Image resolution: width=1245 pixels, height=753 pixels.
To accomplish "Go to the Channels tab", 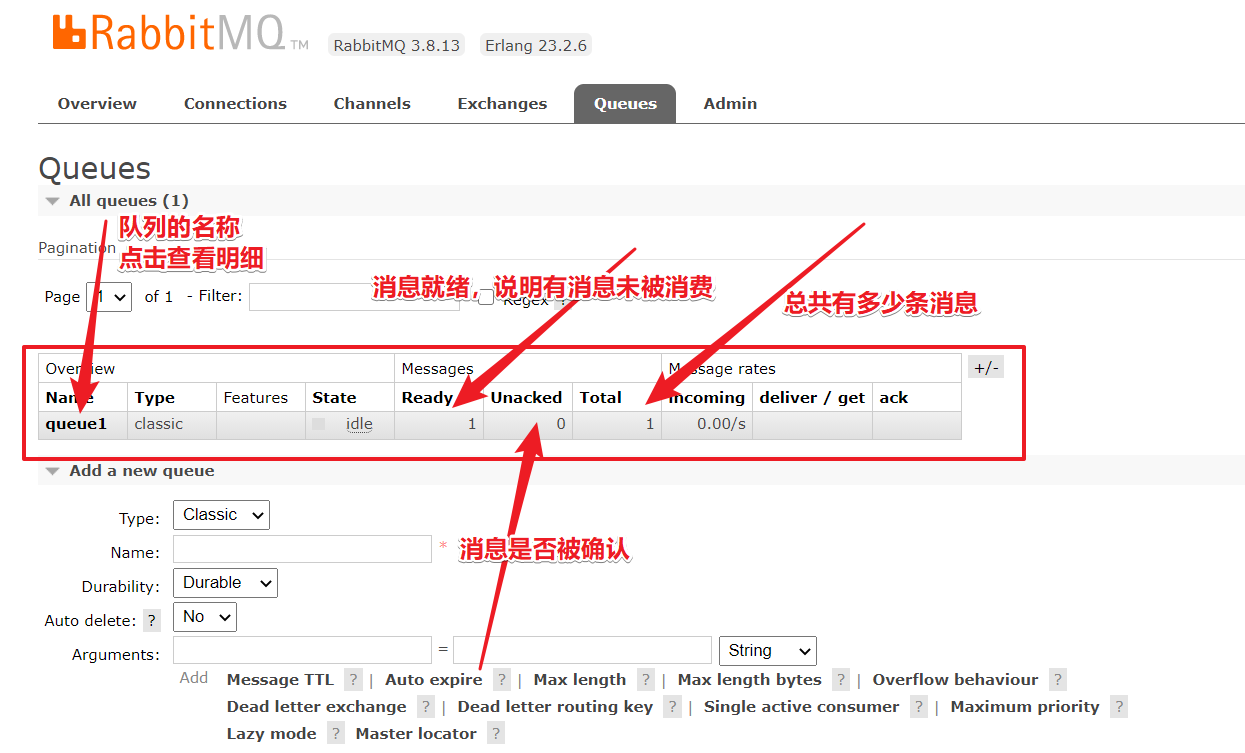I will (372, 104).
